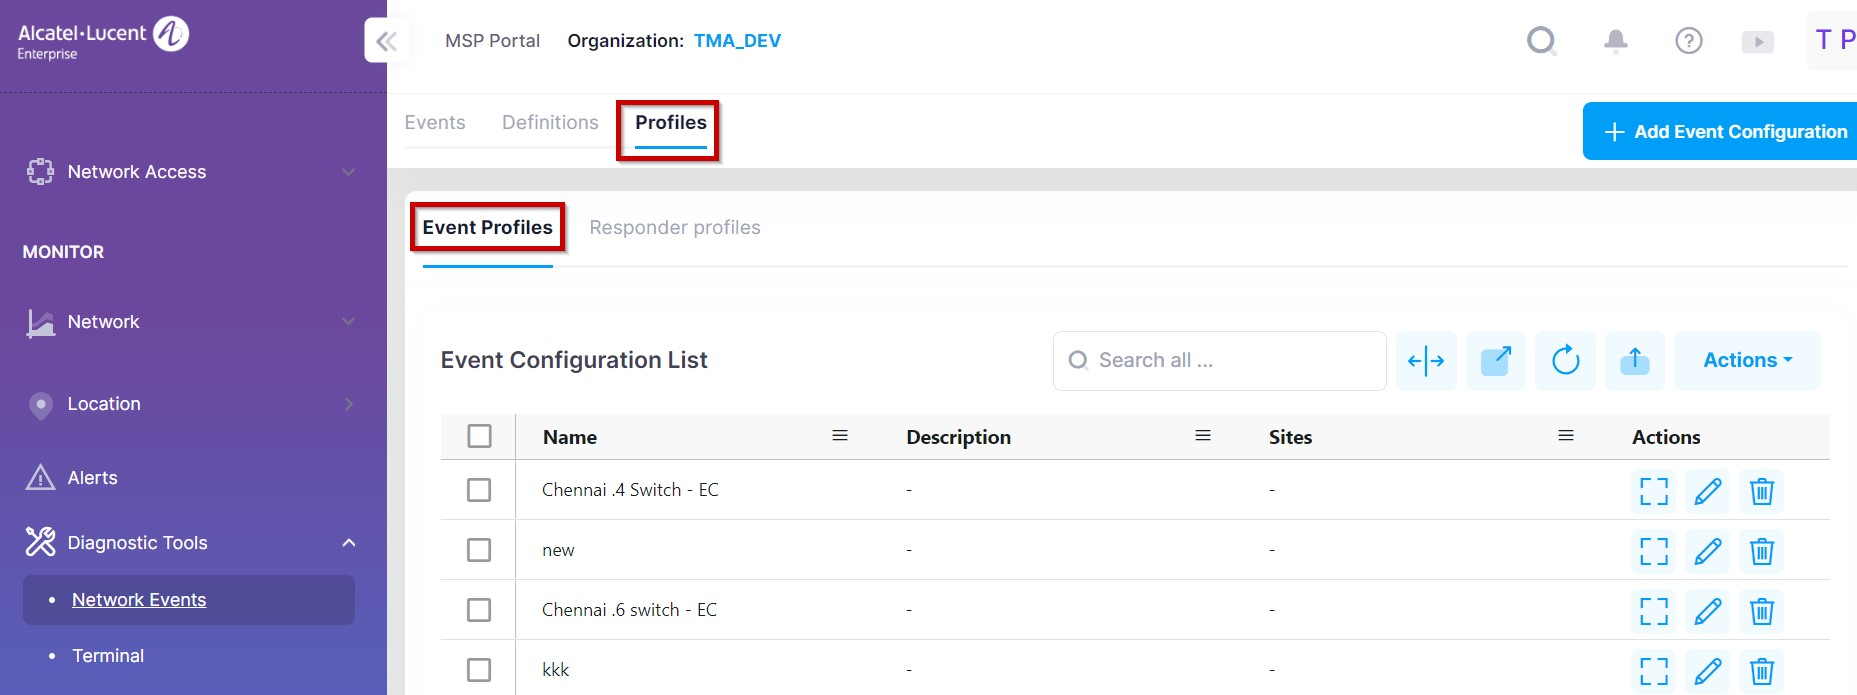The width and height of the screenshot is (1857, 695).
Task: Open the Actions dropdown in list toolbar
Action: [1746, 360]
